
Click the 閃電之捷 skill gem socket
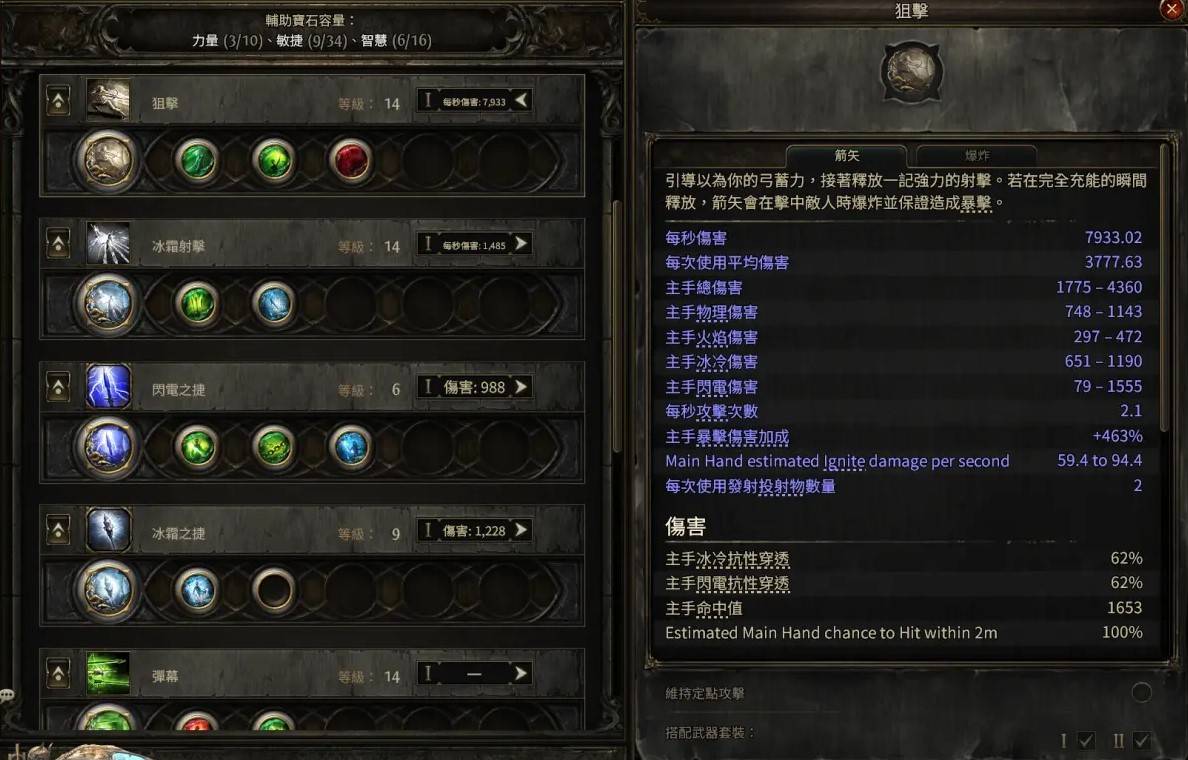pos(107,447)
